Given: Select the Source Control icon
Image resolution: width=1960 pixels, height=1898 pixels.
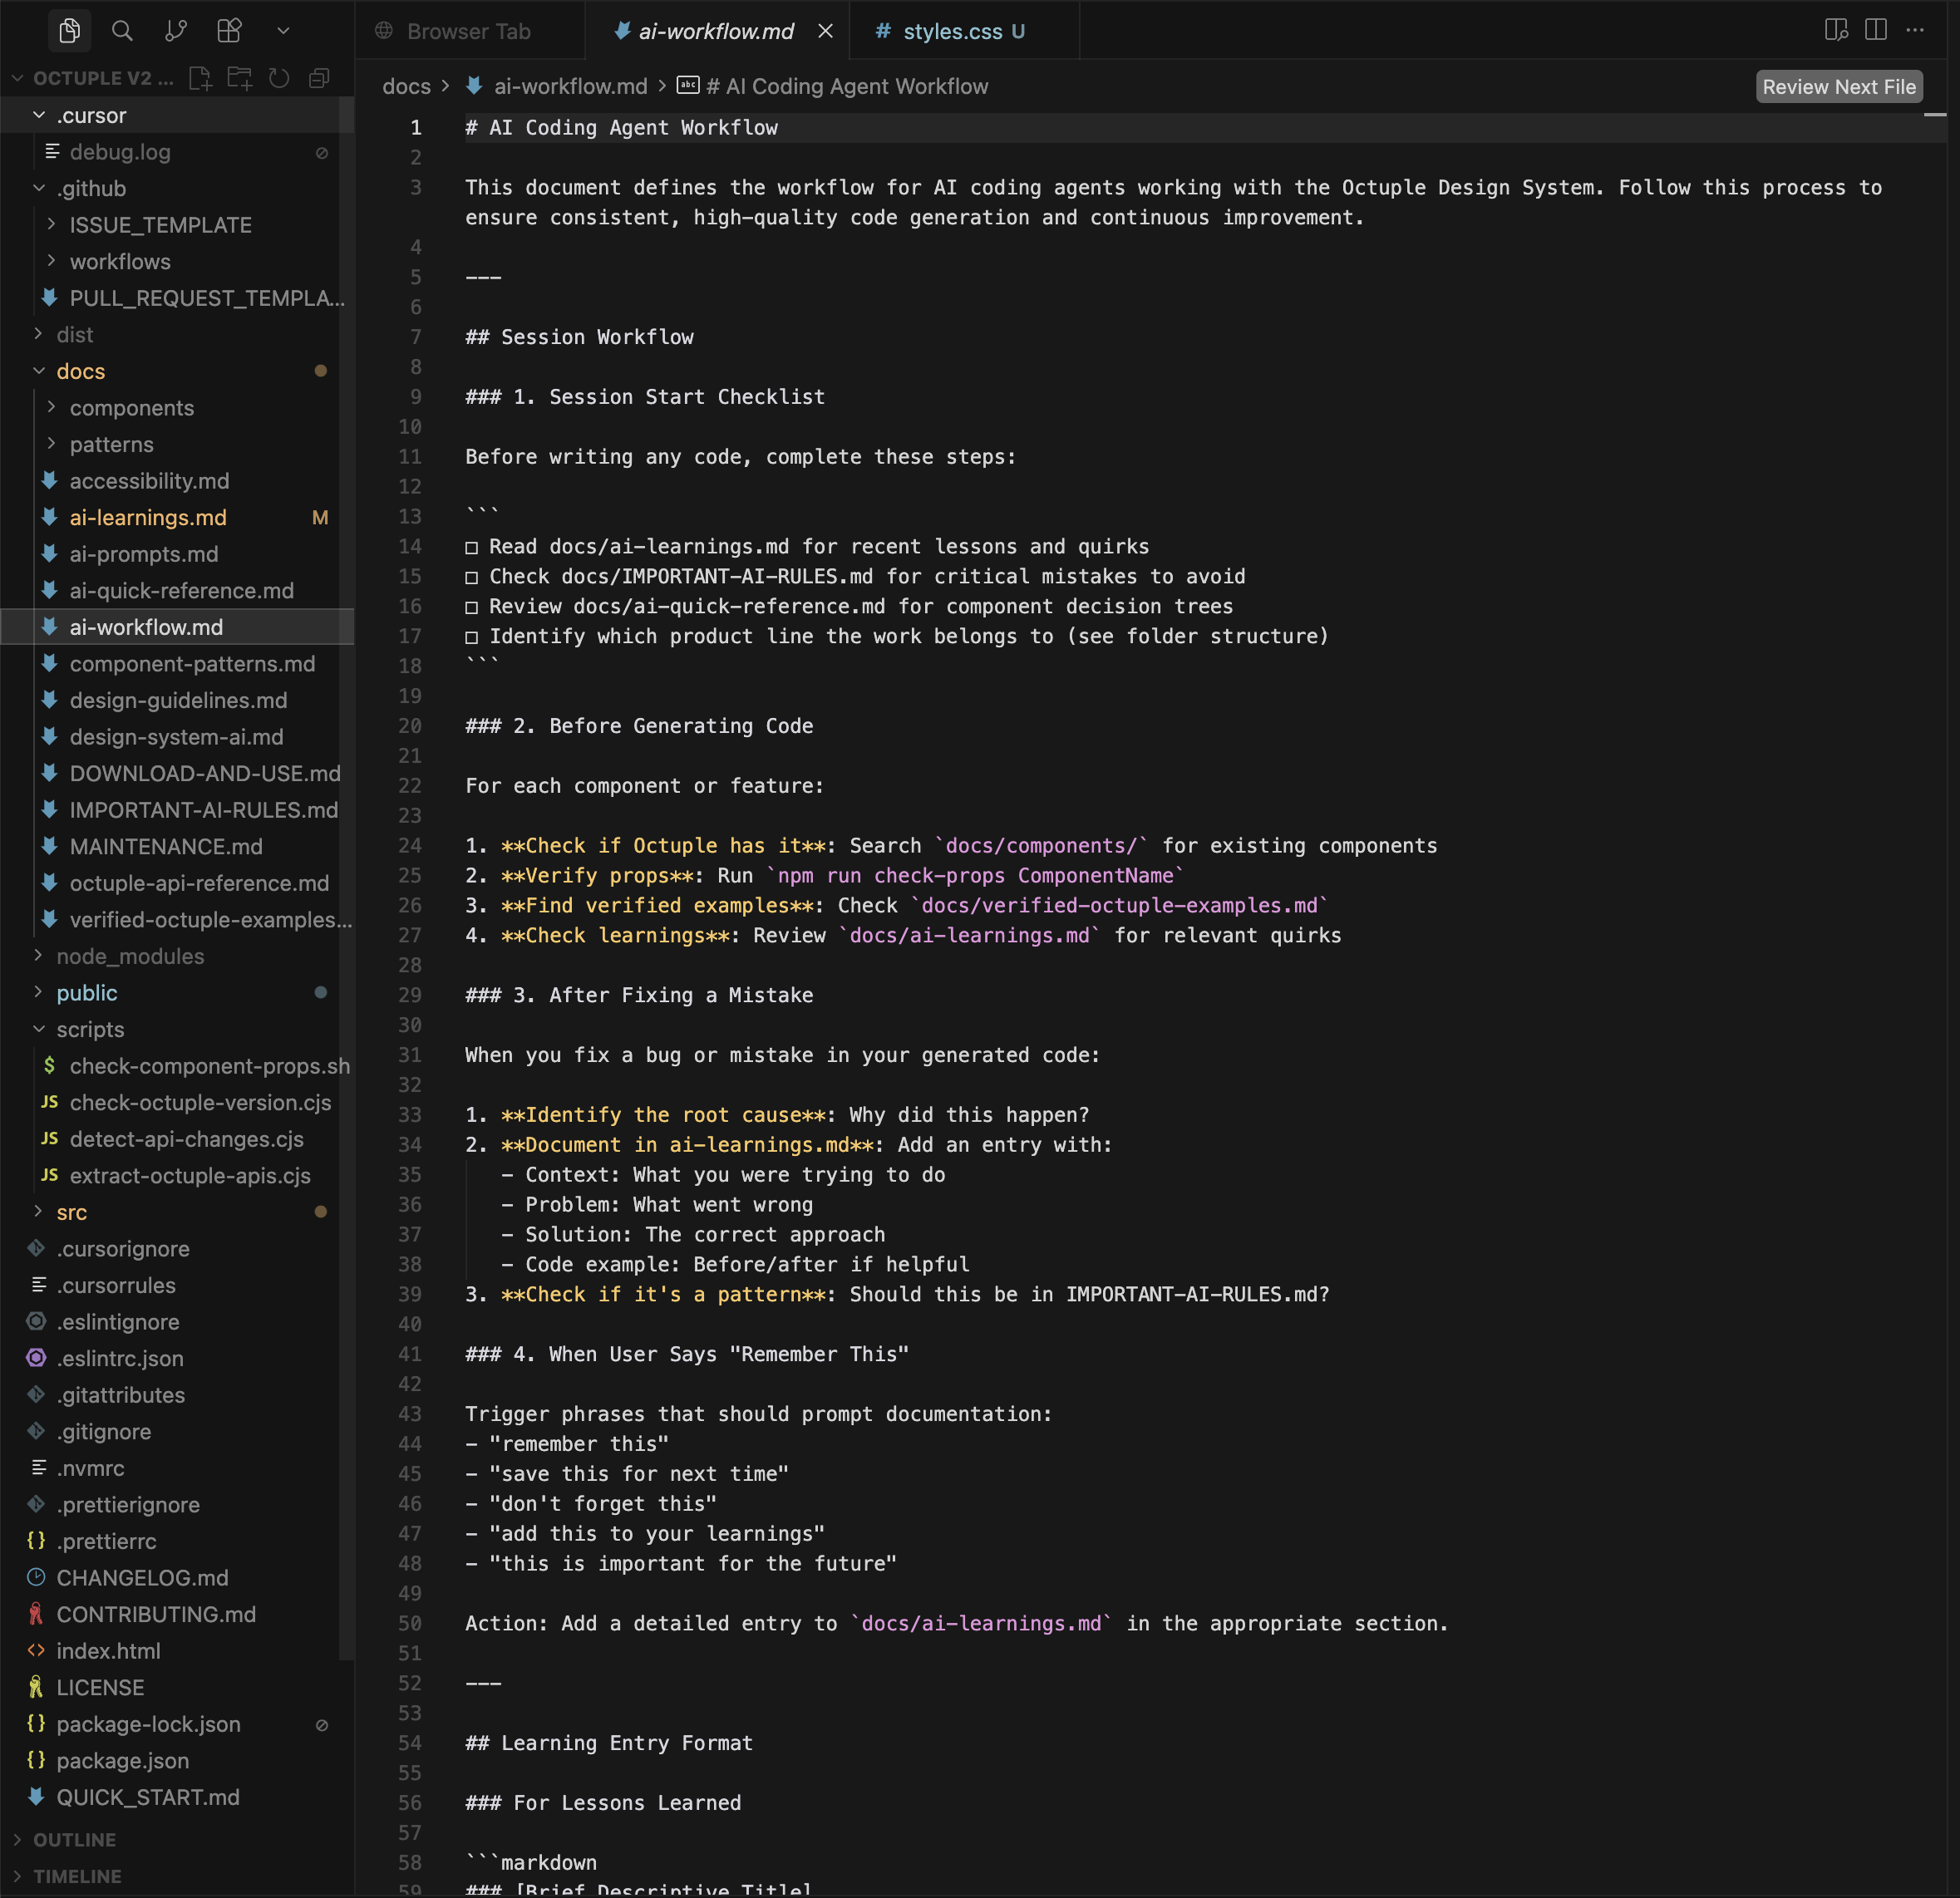Looking at the screenshot, I should pos(175,30).
